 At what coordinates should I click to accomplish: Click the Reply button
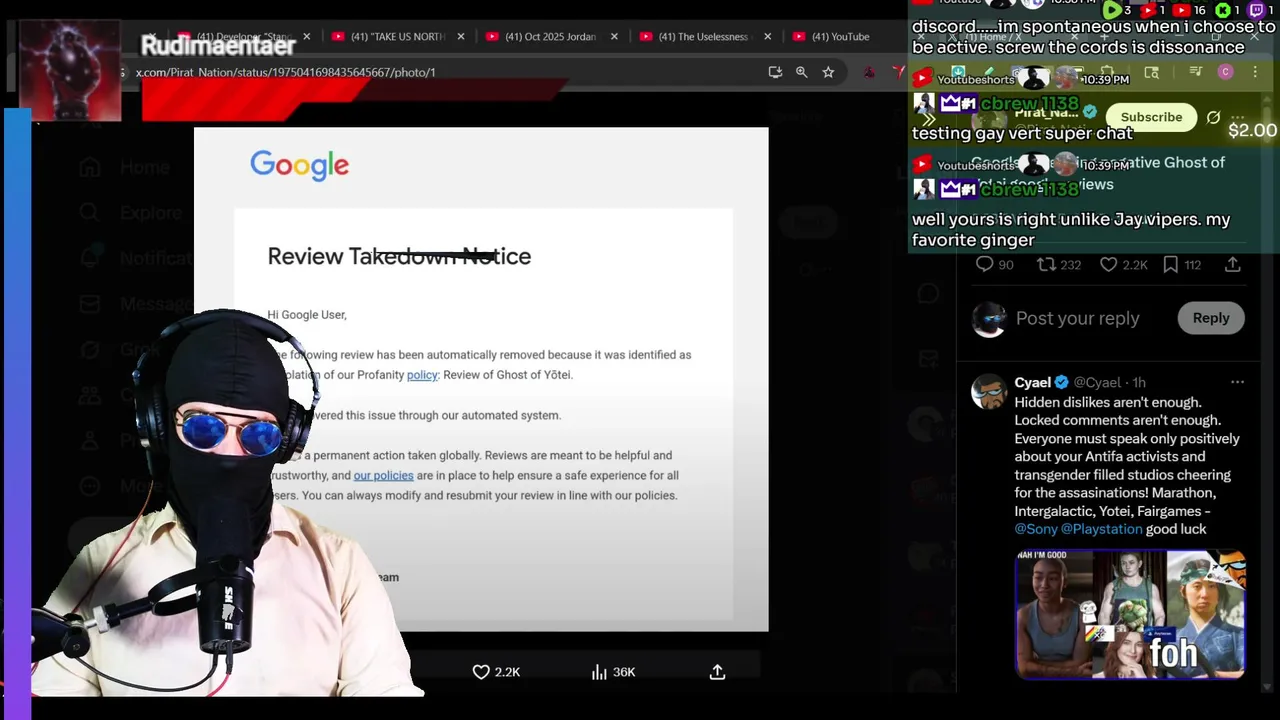1210,318
